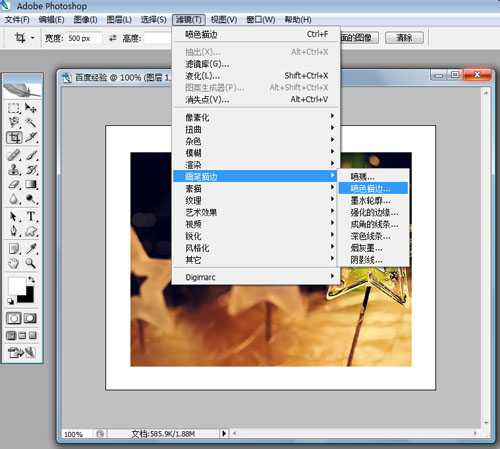The height and width of the screenshot is (449, 500).
Task: Select the Eraser tool
Action: coord(14,184)
